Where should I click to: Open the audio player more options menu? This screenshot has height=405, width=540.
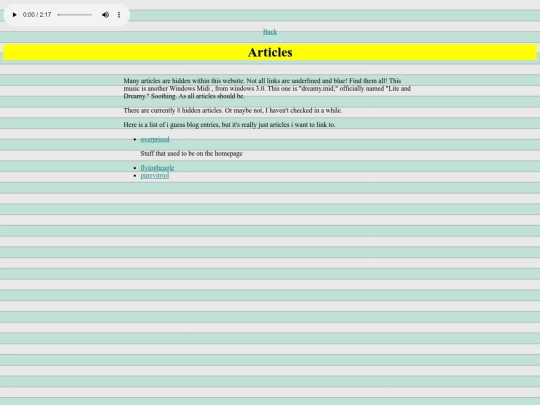point(119,15)
